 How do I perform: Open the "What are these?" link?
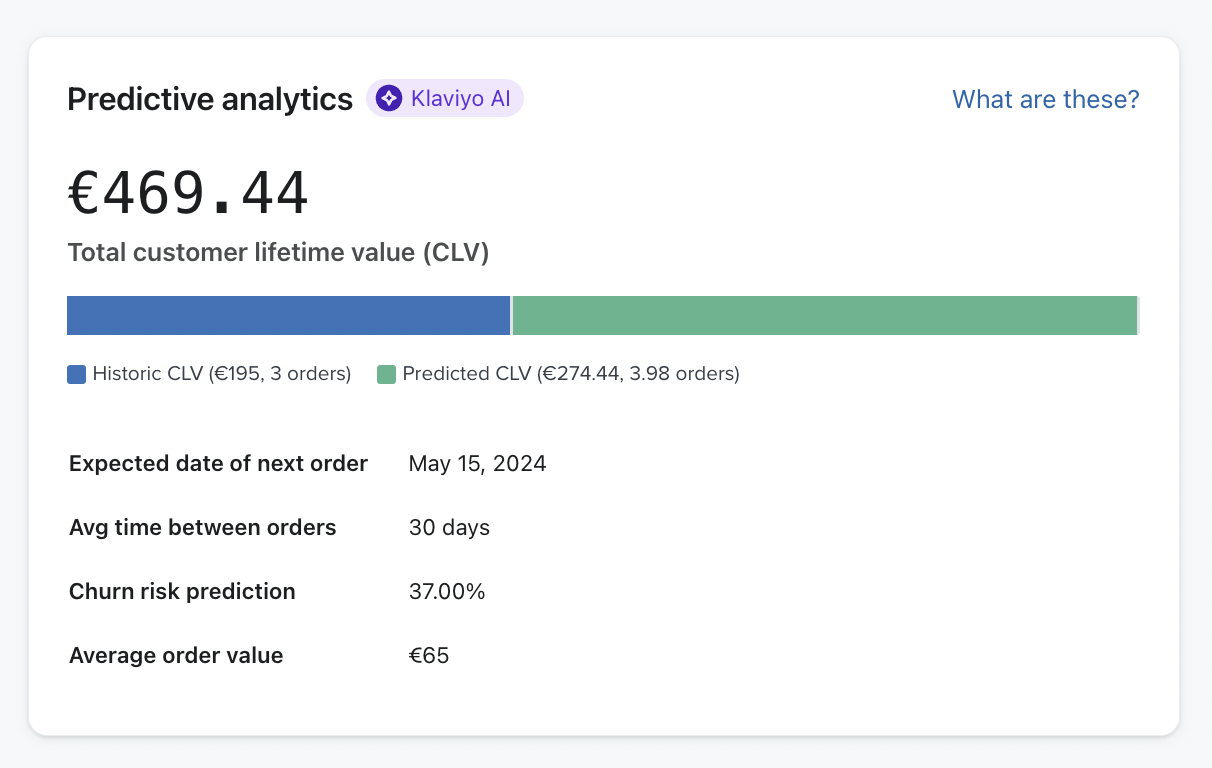(1045, 99)
